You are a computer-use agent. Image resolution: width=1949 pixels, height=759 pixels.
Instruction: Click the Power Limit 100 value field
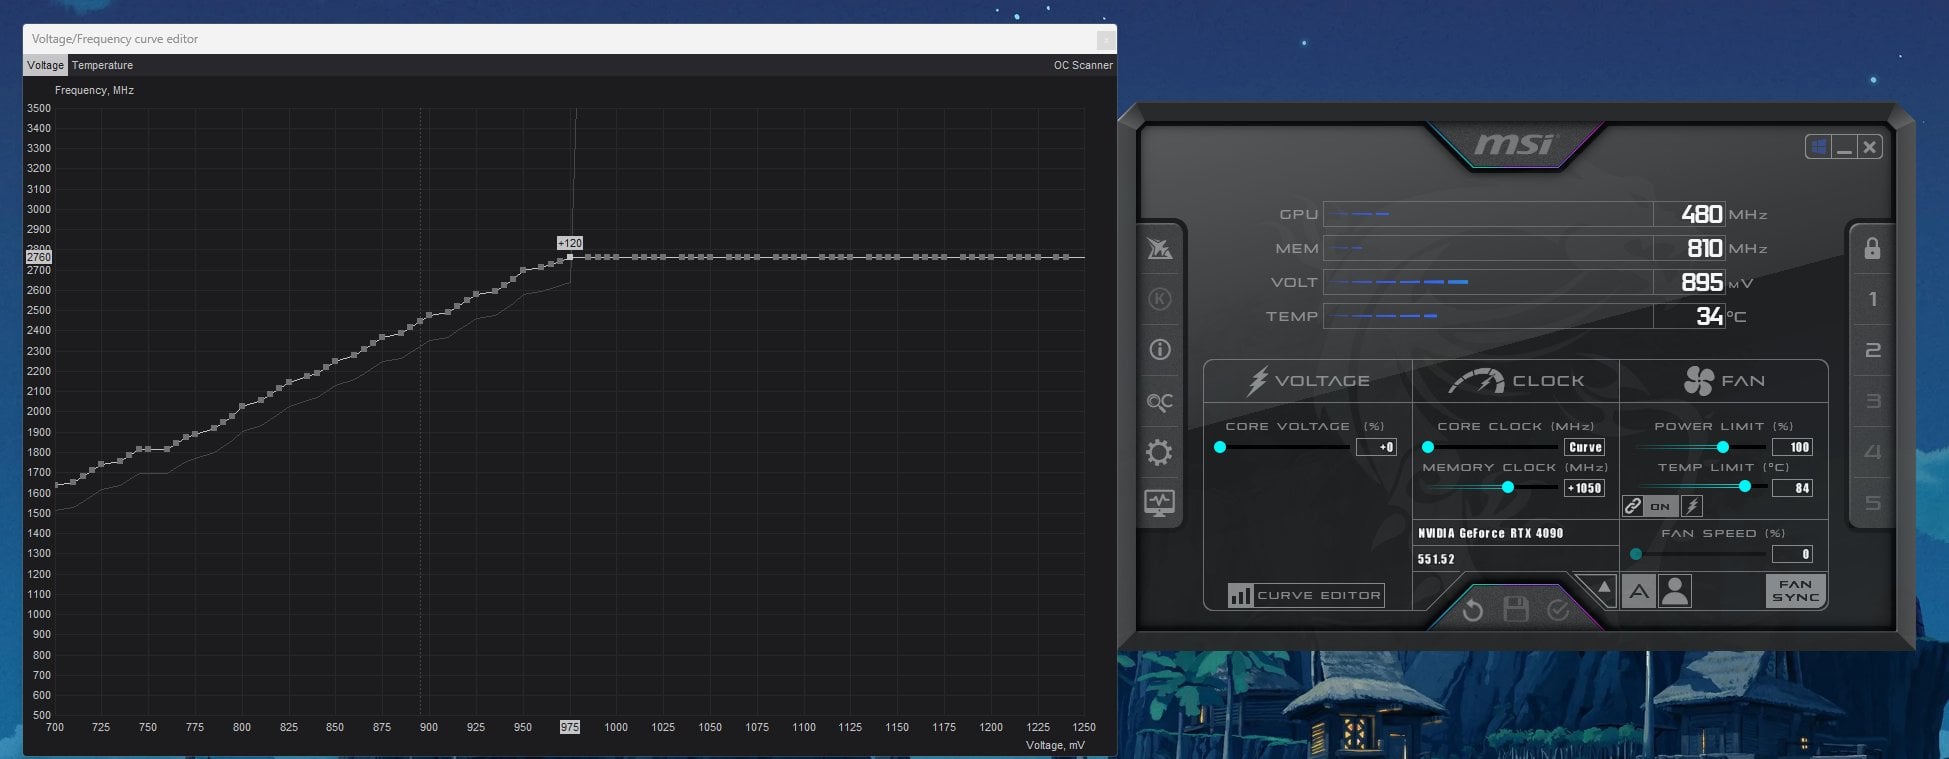pyautogui.click(x=1793, y=447)
